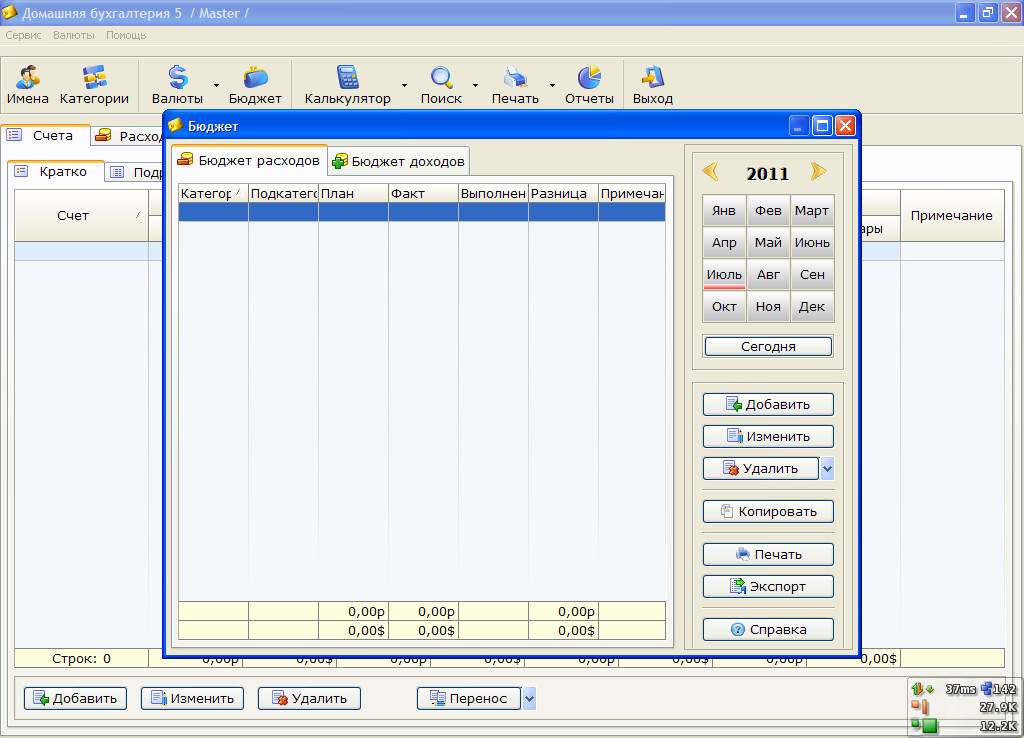Click the Отчеты pie chart icon
Screen dimensions: 1024x738
coord(589,85)
